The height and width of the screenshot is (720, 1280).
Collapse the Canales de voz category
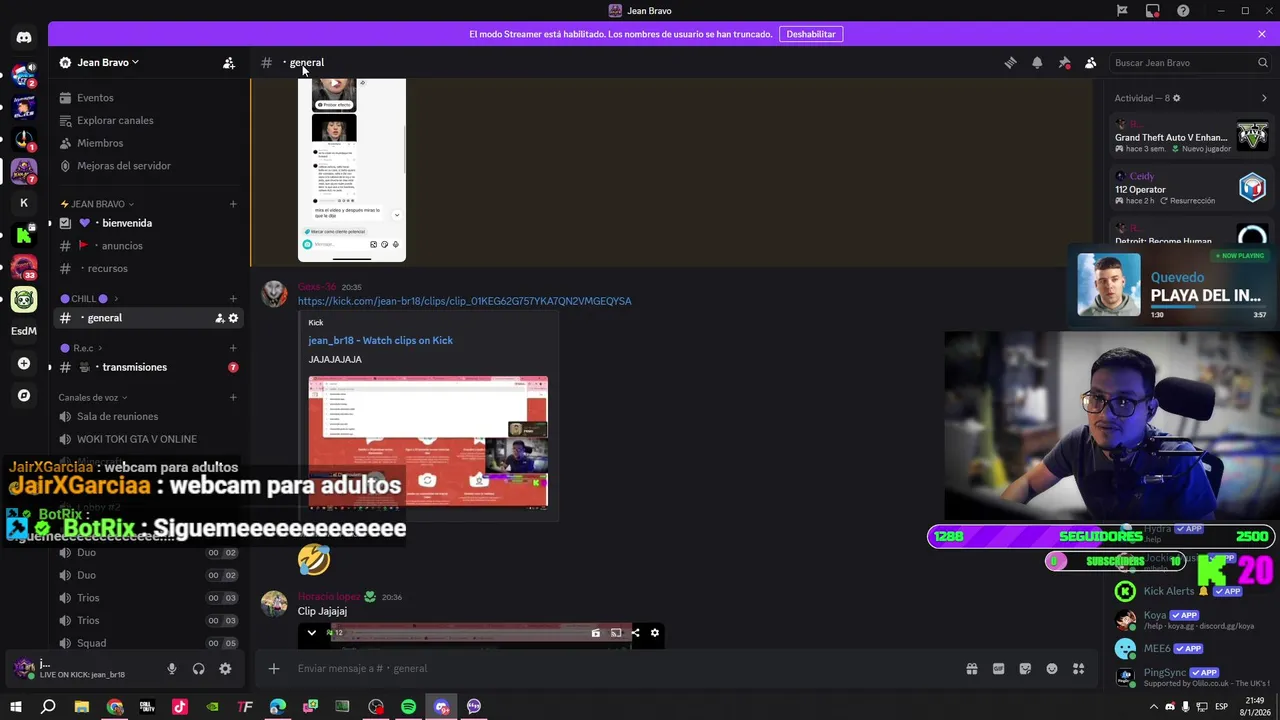(x=93, y=397)
